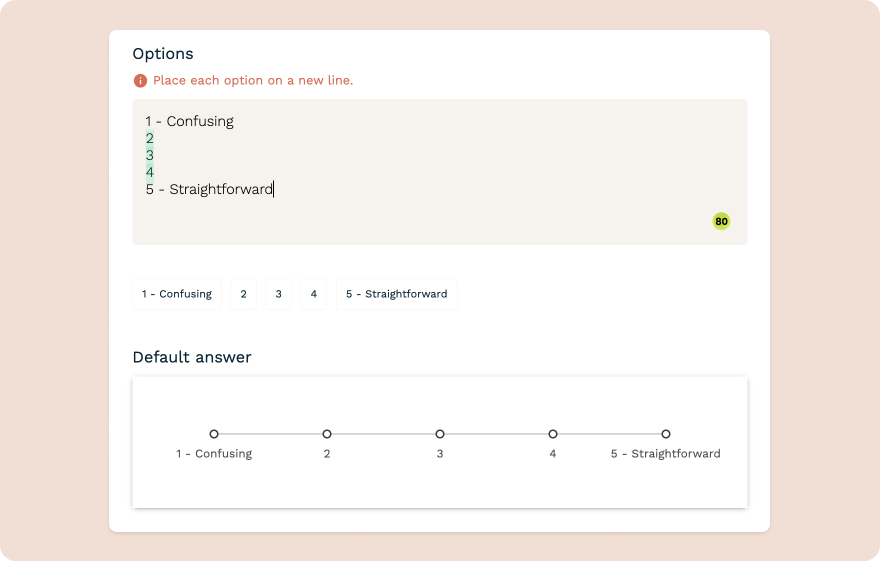
Task: Choose the '5 - Straightforward' radio point
Action: click(x=666, y=434)
